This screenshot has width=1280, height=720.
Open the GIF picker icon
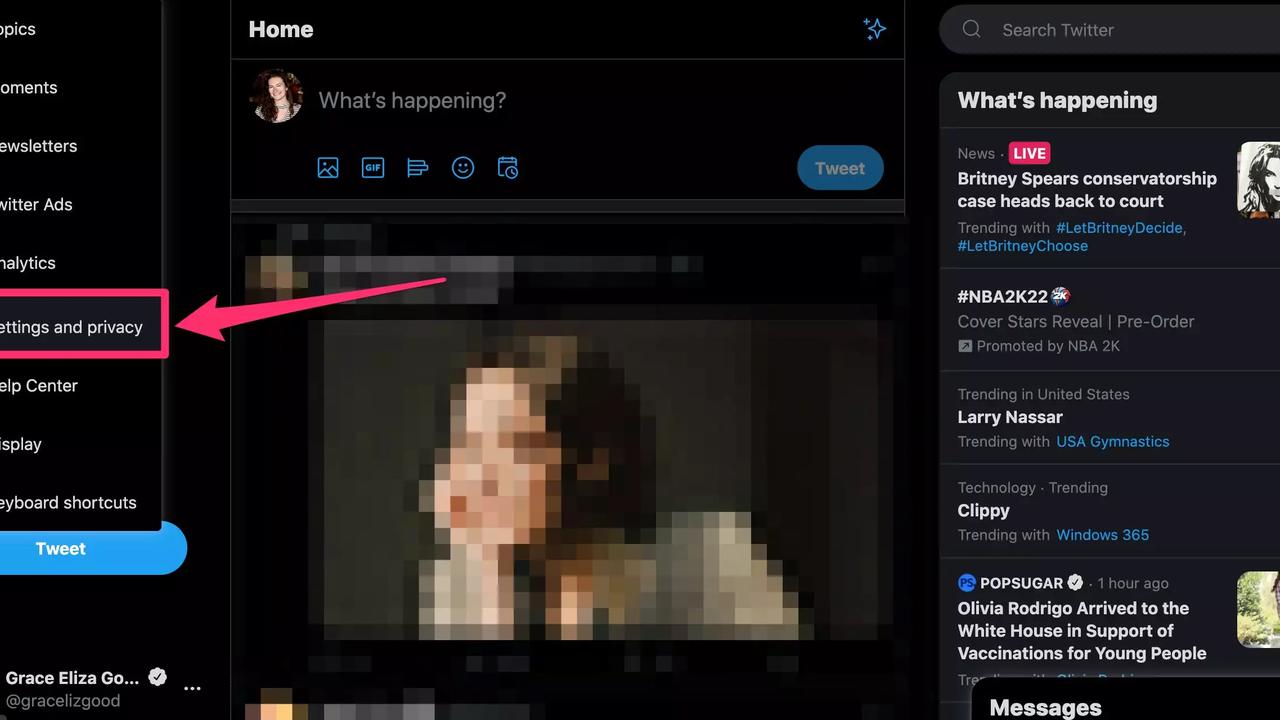pyautogui.click(x=373, y=168)
